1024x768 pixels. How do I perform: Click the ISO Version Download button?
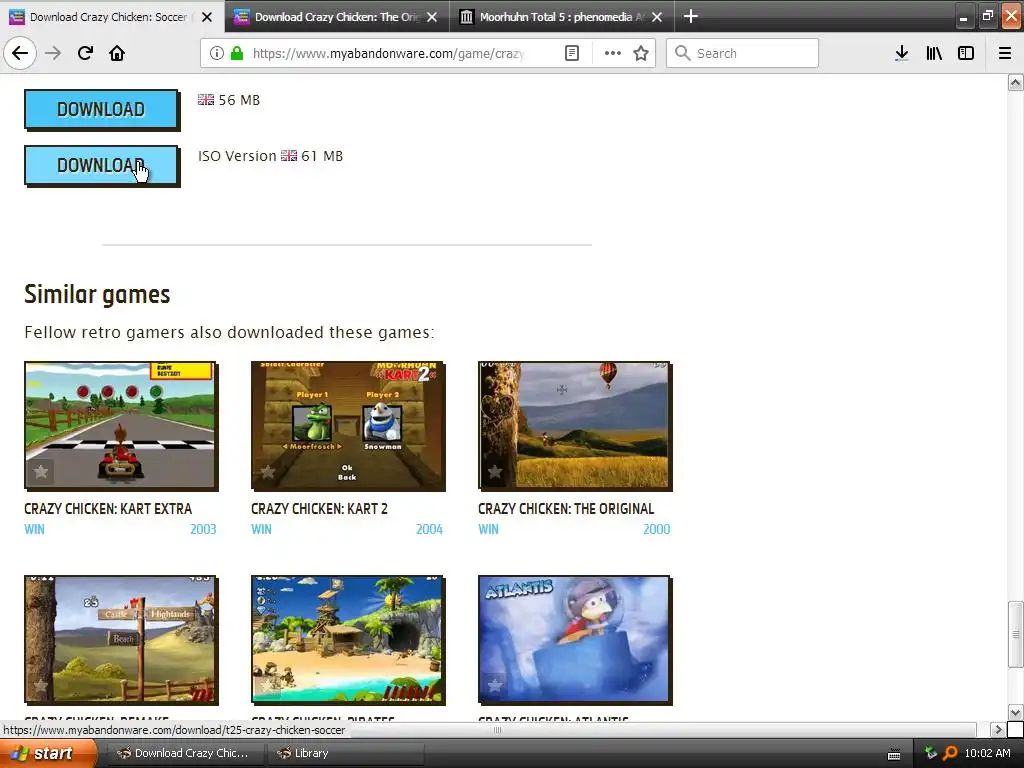pyautogui.click(x=101, y=165)
